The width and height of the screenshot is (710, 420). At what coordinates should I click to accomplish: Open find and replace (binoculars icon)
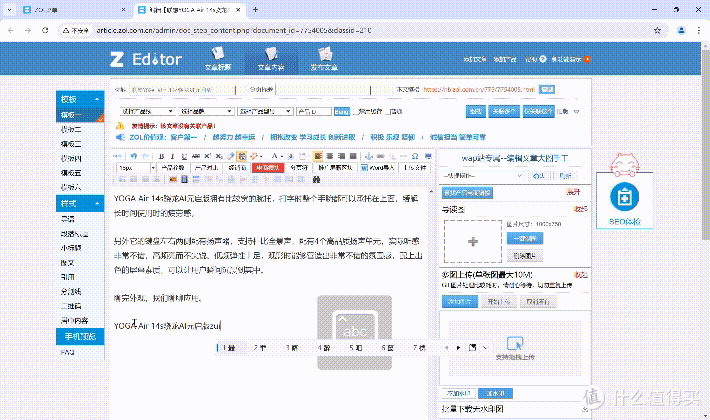click(x=317, y=180)
